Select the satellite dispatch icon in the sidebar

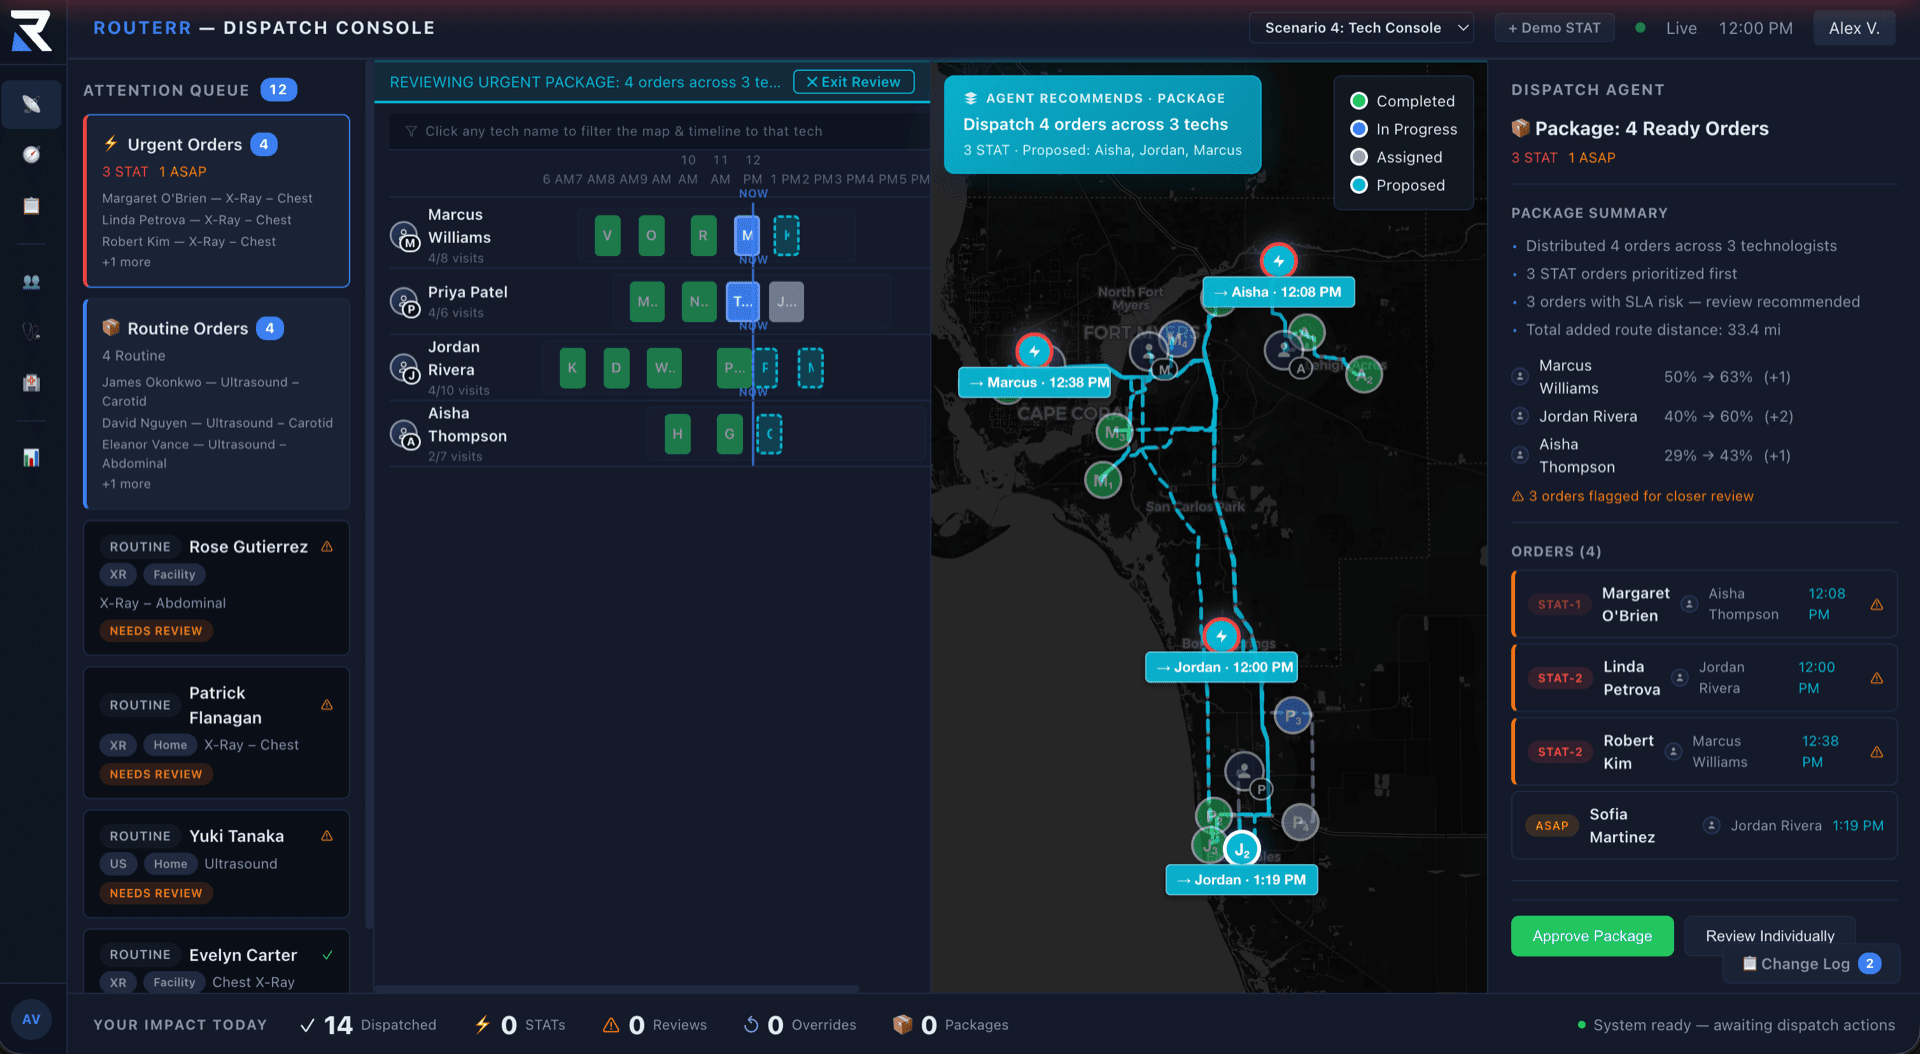click(31, 104)
